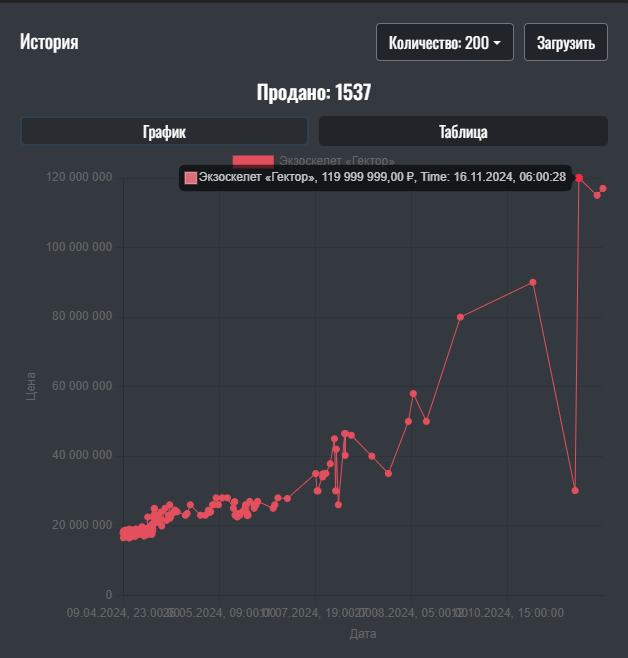
Task: Open the Количество: 200 dropdown
Action: coord(444,43)
